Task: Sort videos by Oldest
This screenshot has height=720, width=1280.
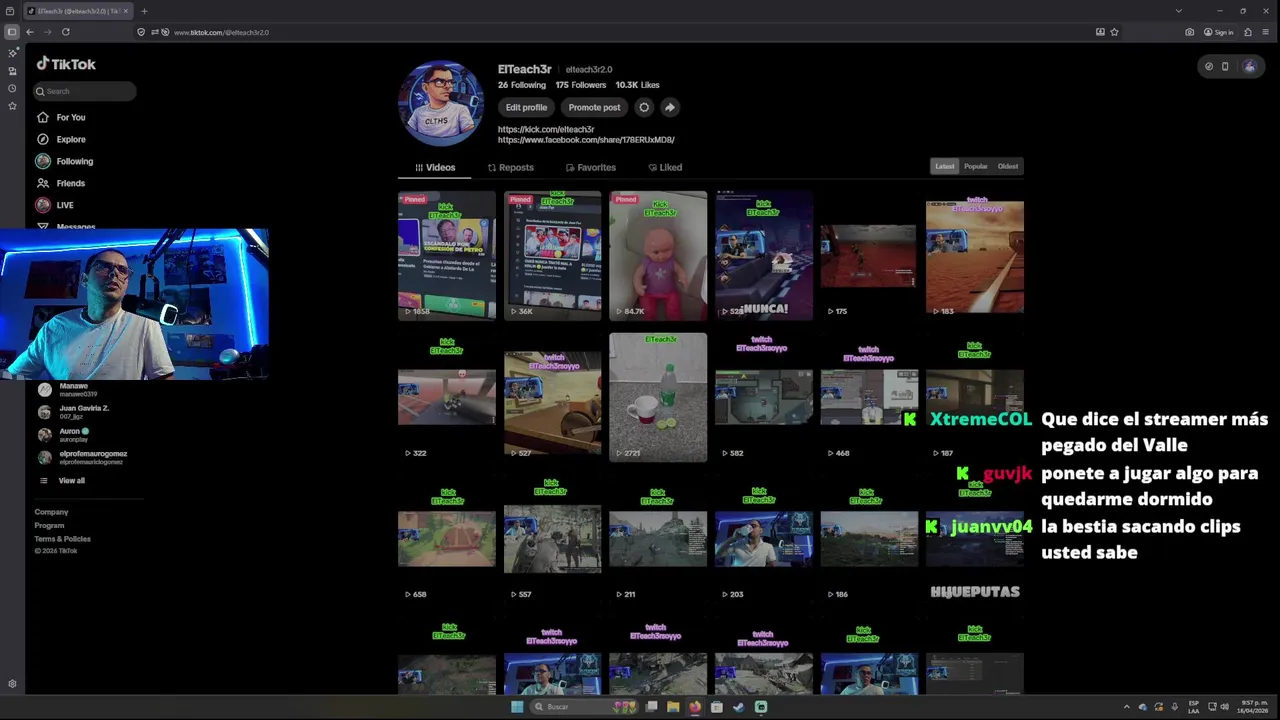Action: [1008, 166]
